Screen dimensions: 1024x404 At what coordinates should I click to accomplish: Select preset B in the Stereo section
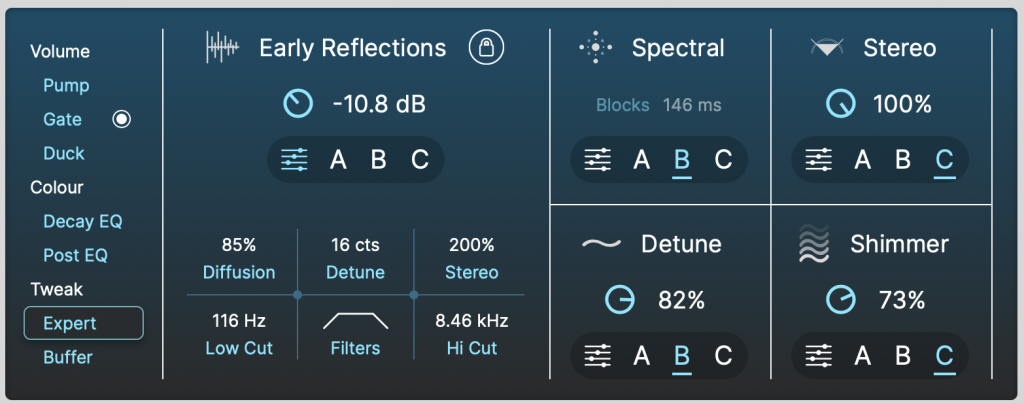[902, 159]
